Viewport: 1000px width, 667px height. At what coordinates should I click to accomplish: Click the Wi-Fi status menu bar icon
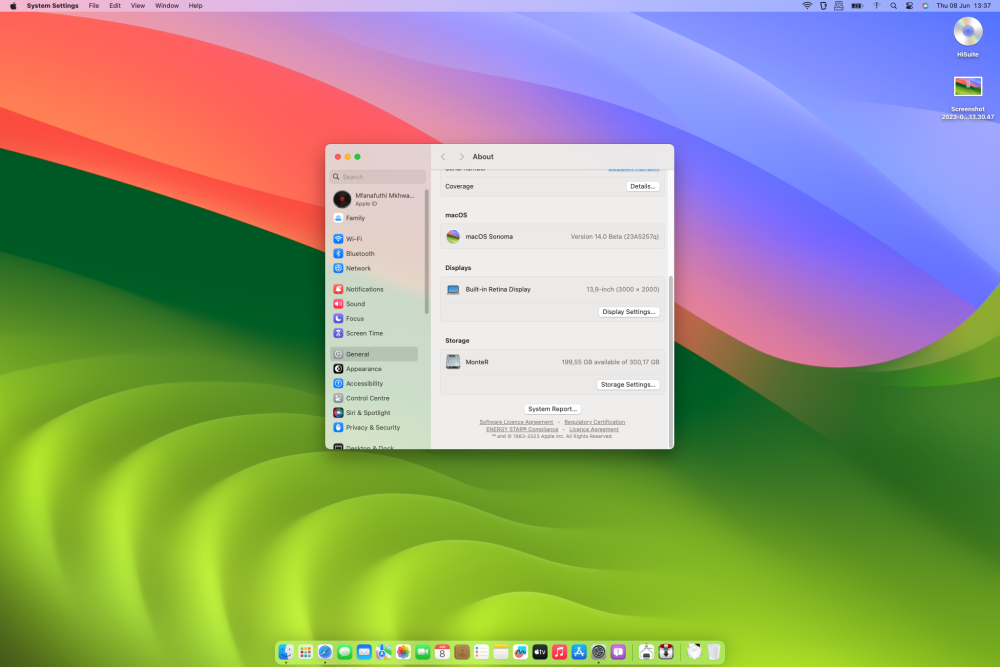coord(807,6)
